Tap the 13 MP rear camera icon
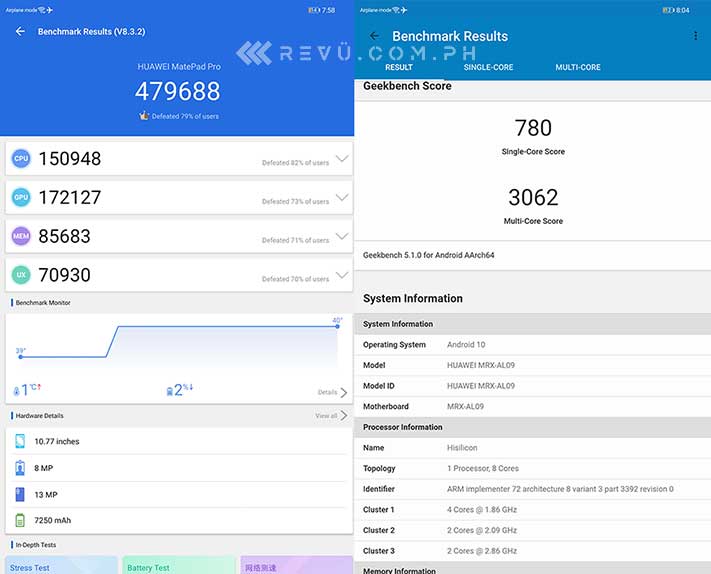 (20, 494)
